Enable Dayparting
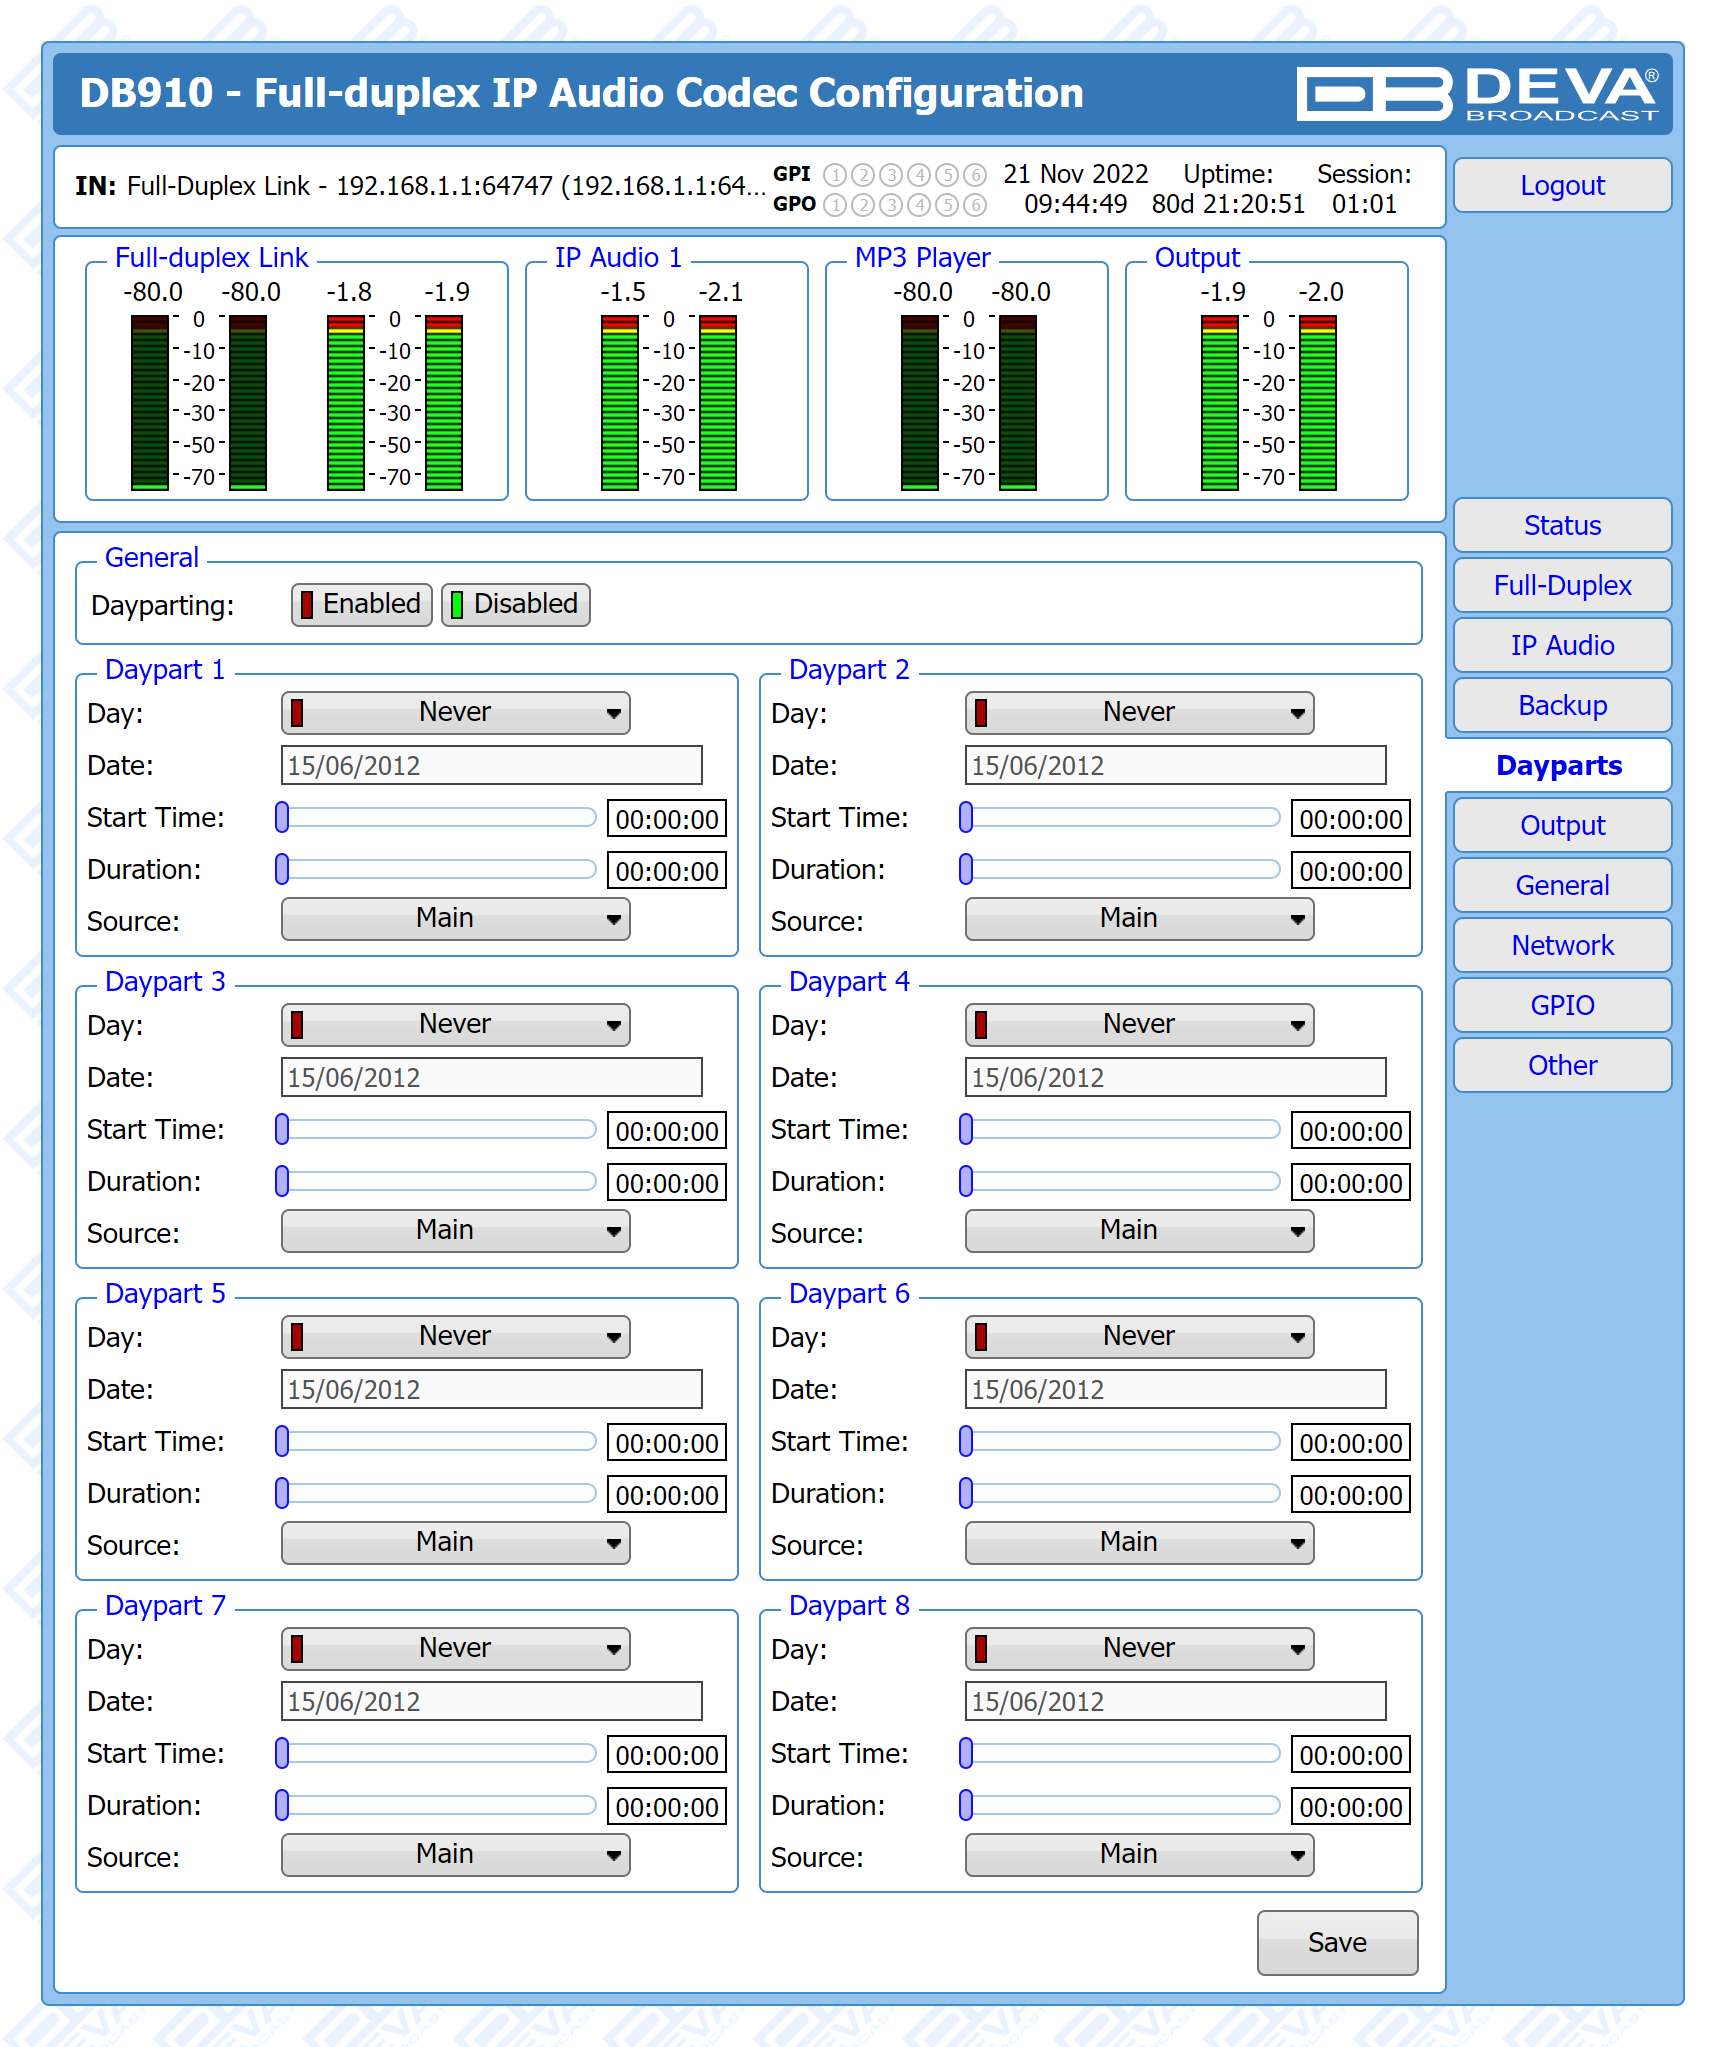The width and height of the screenshot is (1726, 2047). (361, 605)
